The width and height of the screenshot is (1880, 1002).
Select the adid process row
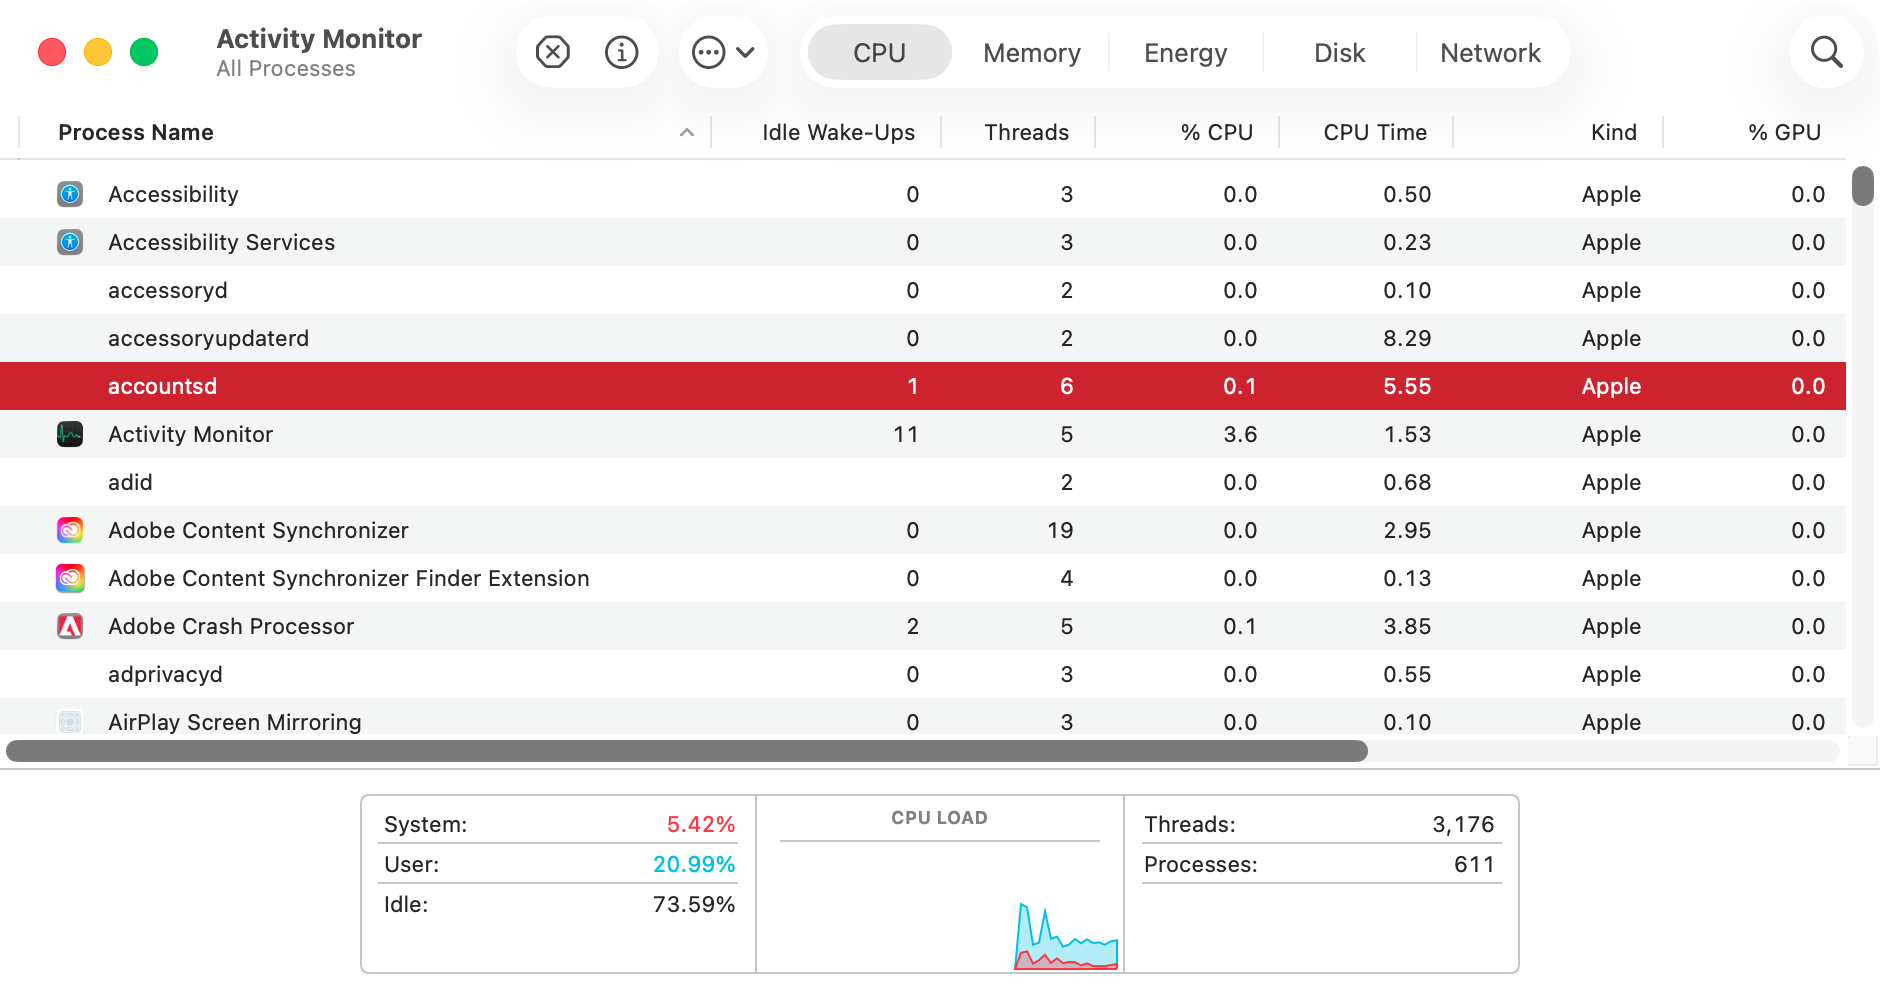[x=923, y=482]
